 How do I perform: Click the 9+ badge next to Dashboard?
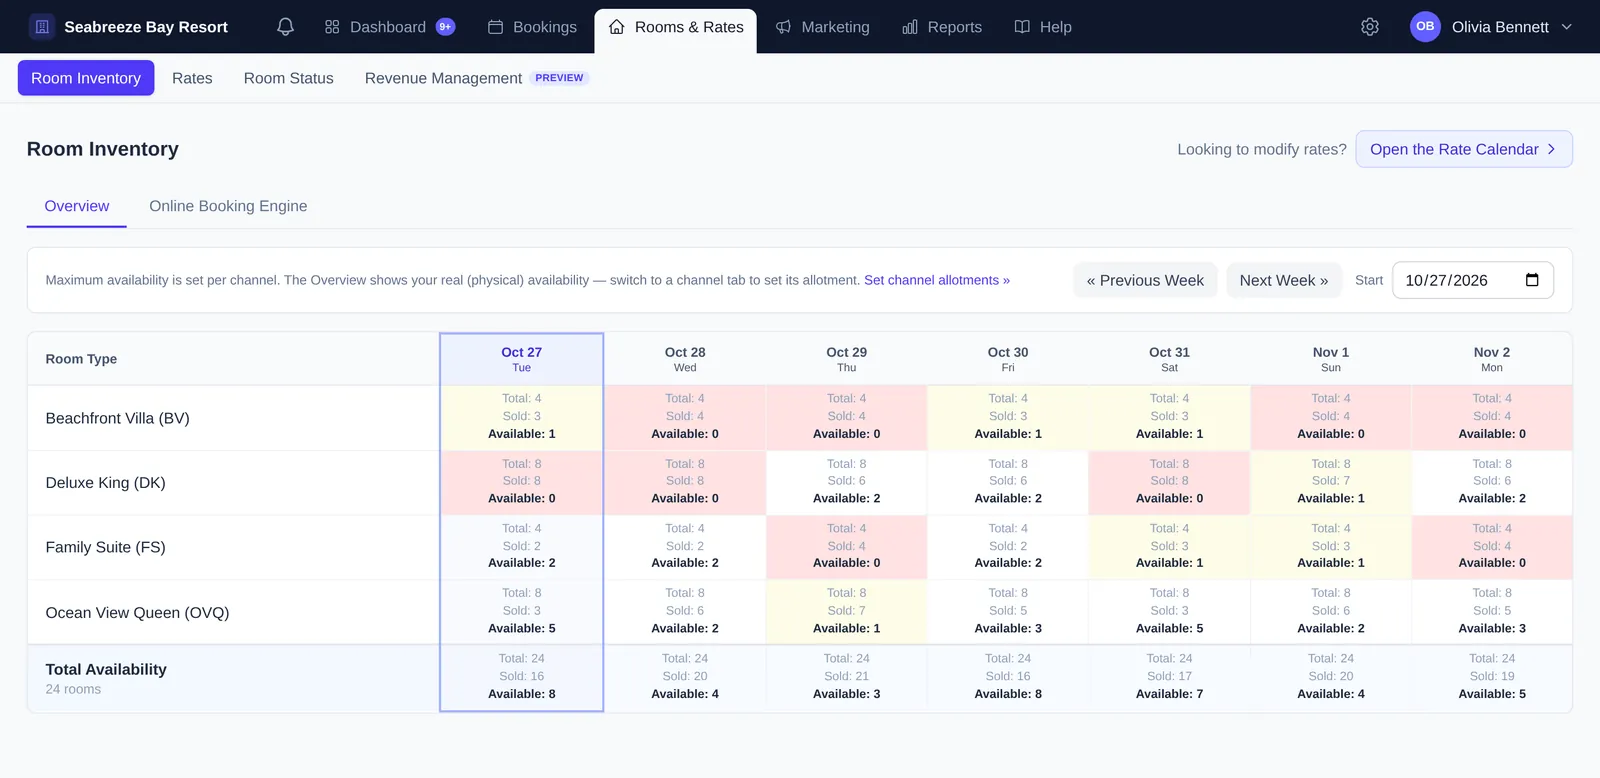446,27
